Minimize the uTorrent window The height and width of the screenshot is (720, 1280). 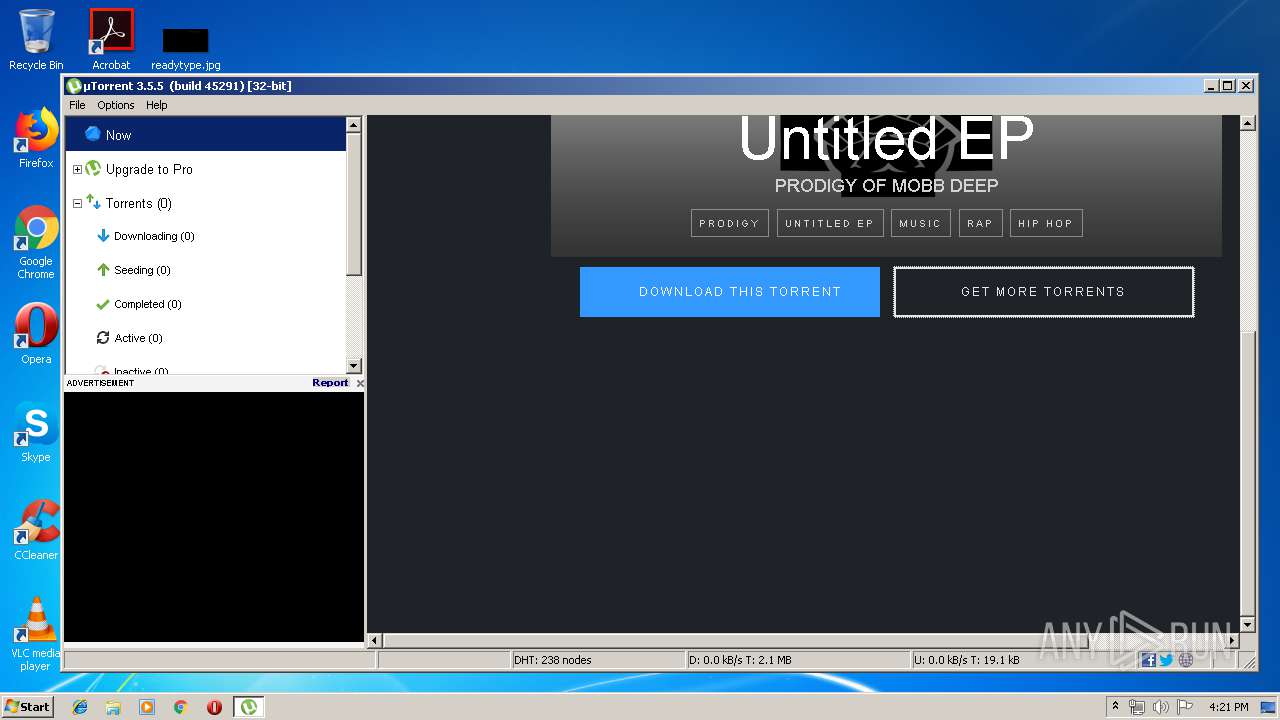[x=1211, y=86]
